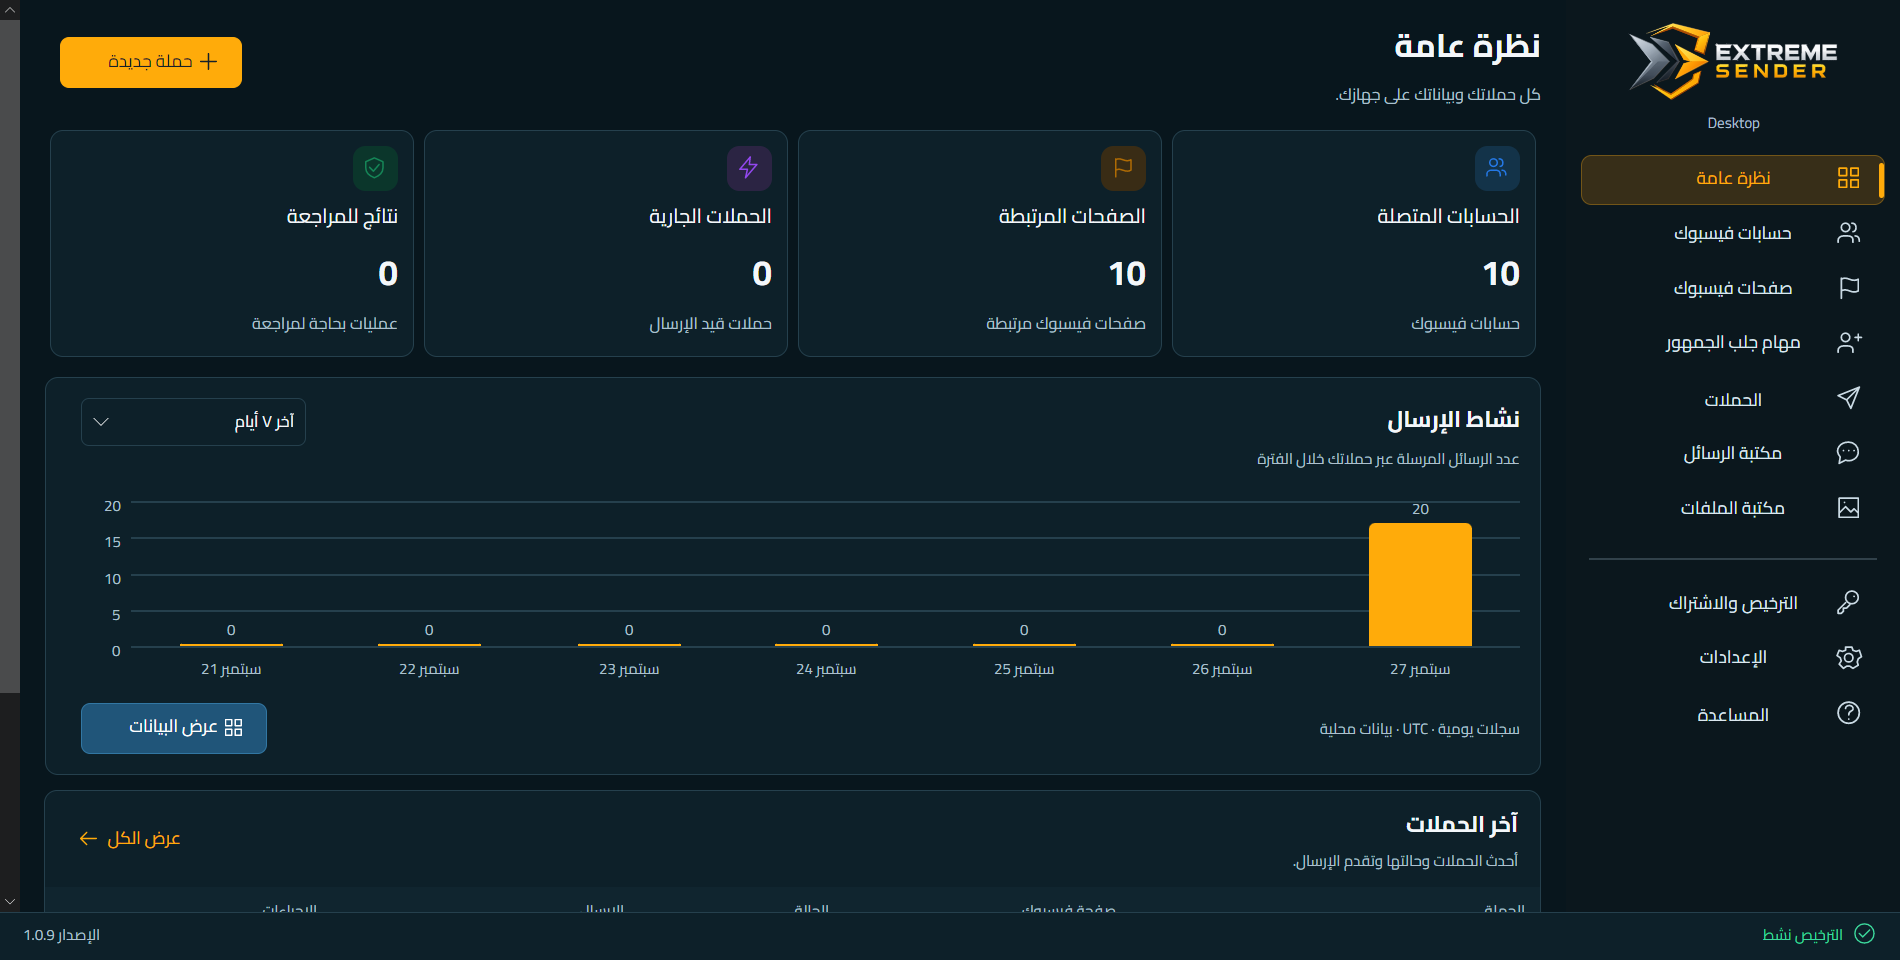Click the المساعدة question mark icon
The height and width of the screenshot is (960, 1900).
(1848, 713)
